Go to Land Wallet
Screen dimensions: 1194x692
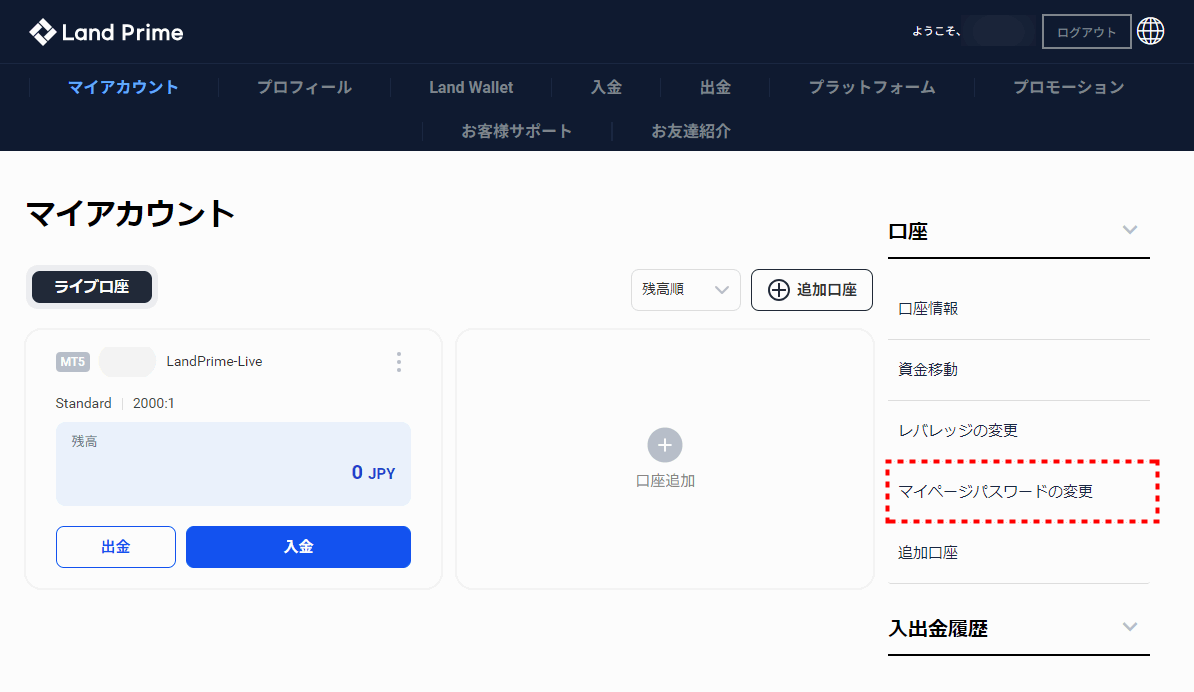click(x=471, y=88)
